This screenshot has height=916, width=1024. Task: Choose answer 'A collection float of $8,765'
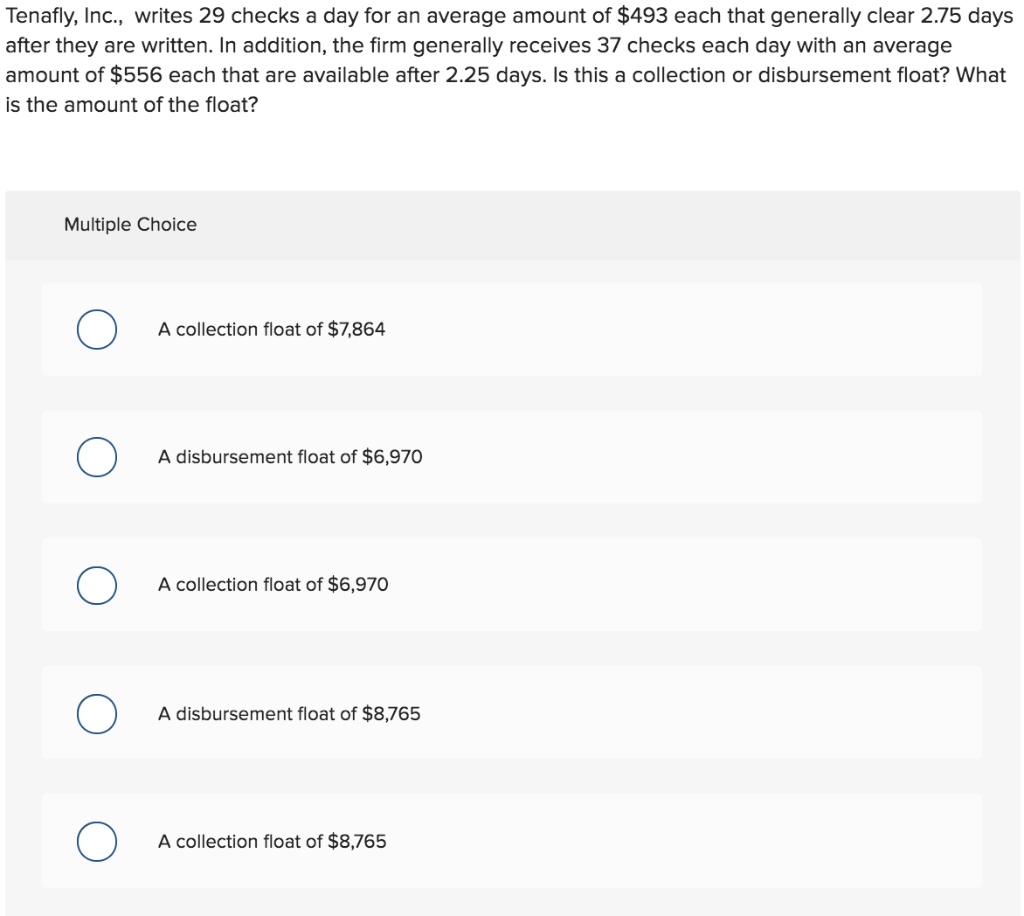tap(271, 841)
